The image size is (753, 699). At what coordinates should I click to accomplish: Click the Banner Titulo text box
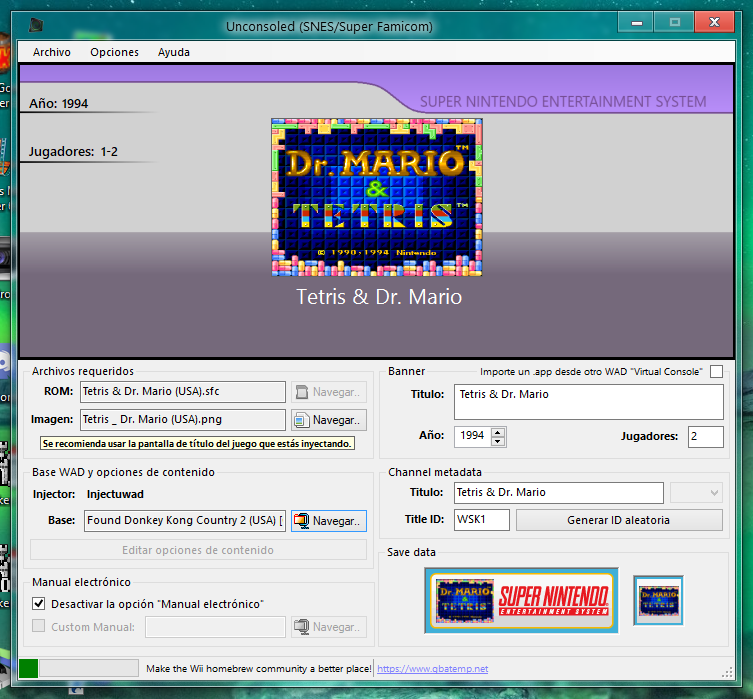coord(589,402)
